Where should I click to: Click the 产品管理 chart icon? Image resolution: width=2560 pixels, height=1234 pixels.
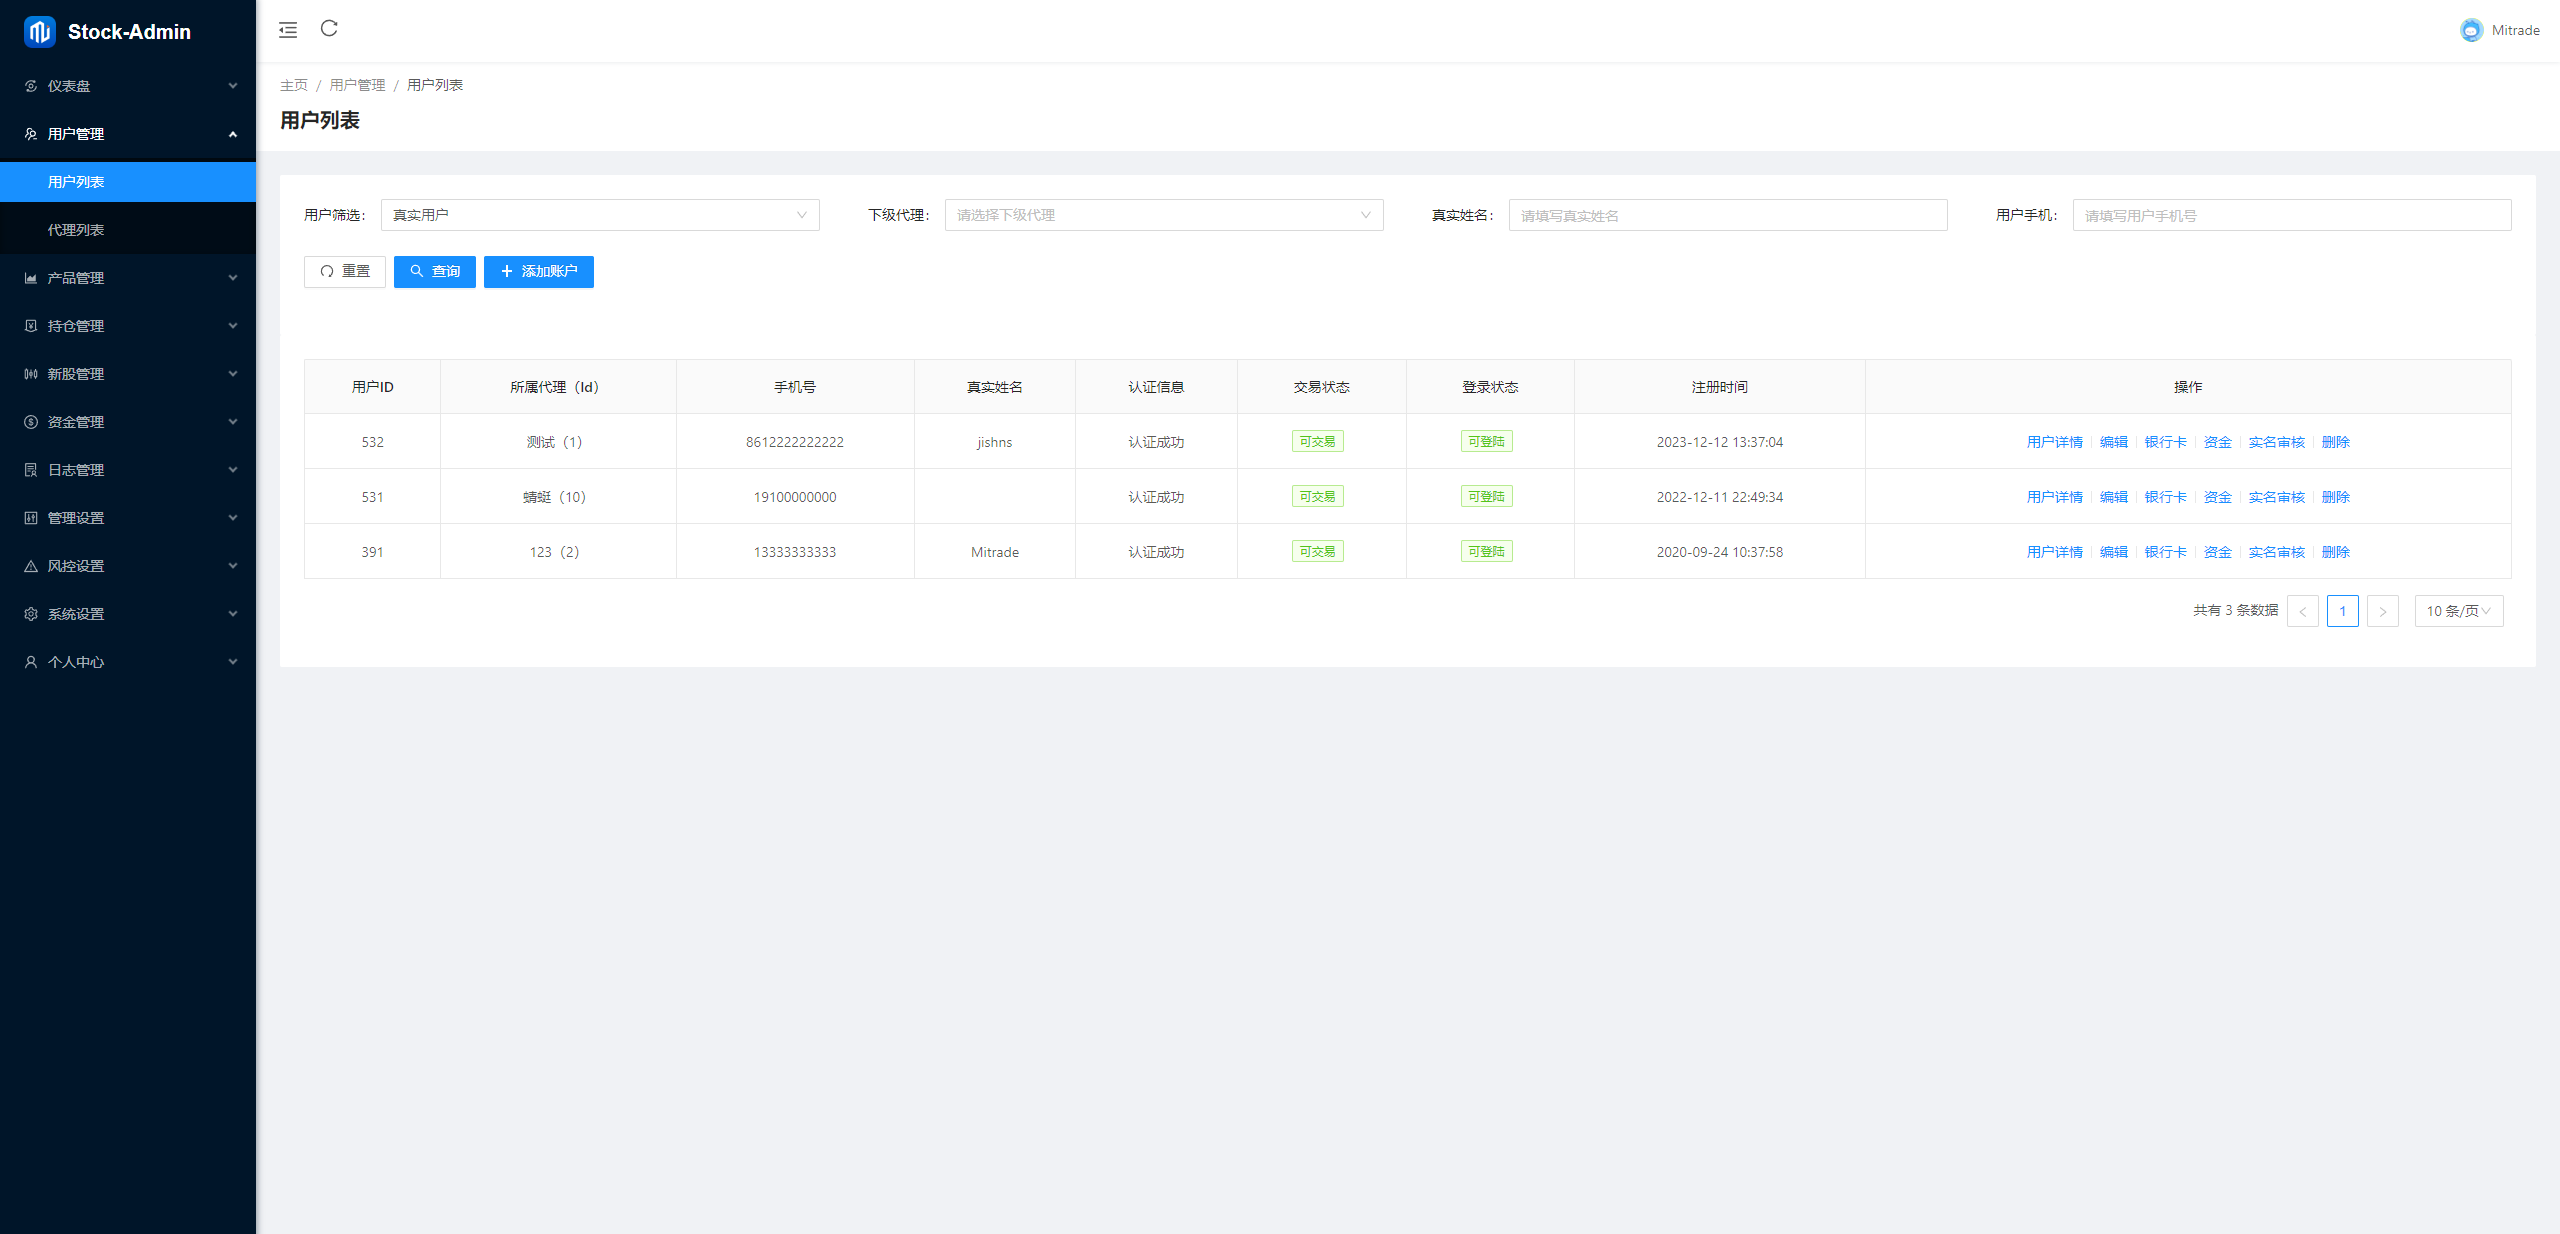click(31, 278)
